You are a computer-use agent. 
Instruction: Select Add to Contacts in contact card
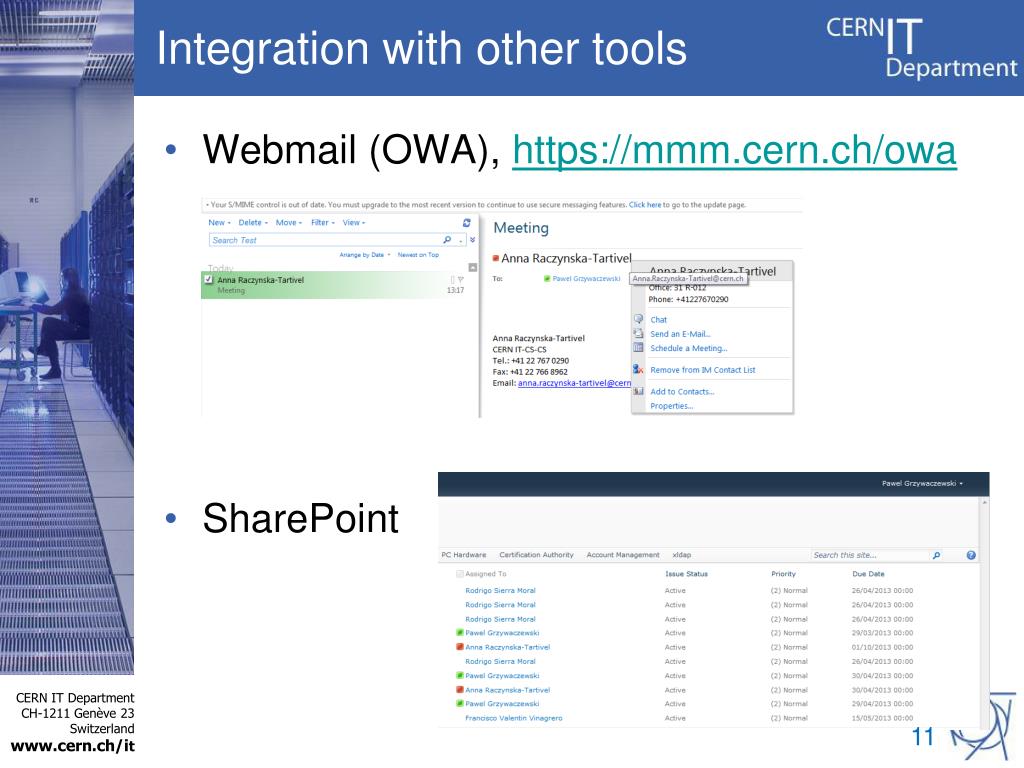[x=682, y=392]
